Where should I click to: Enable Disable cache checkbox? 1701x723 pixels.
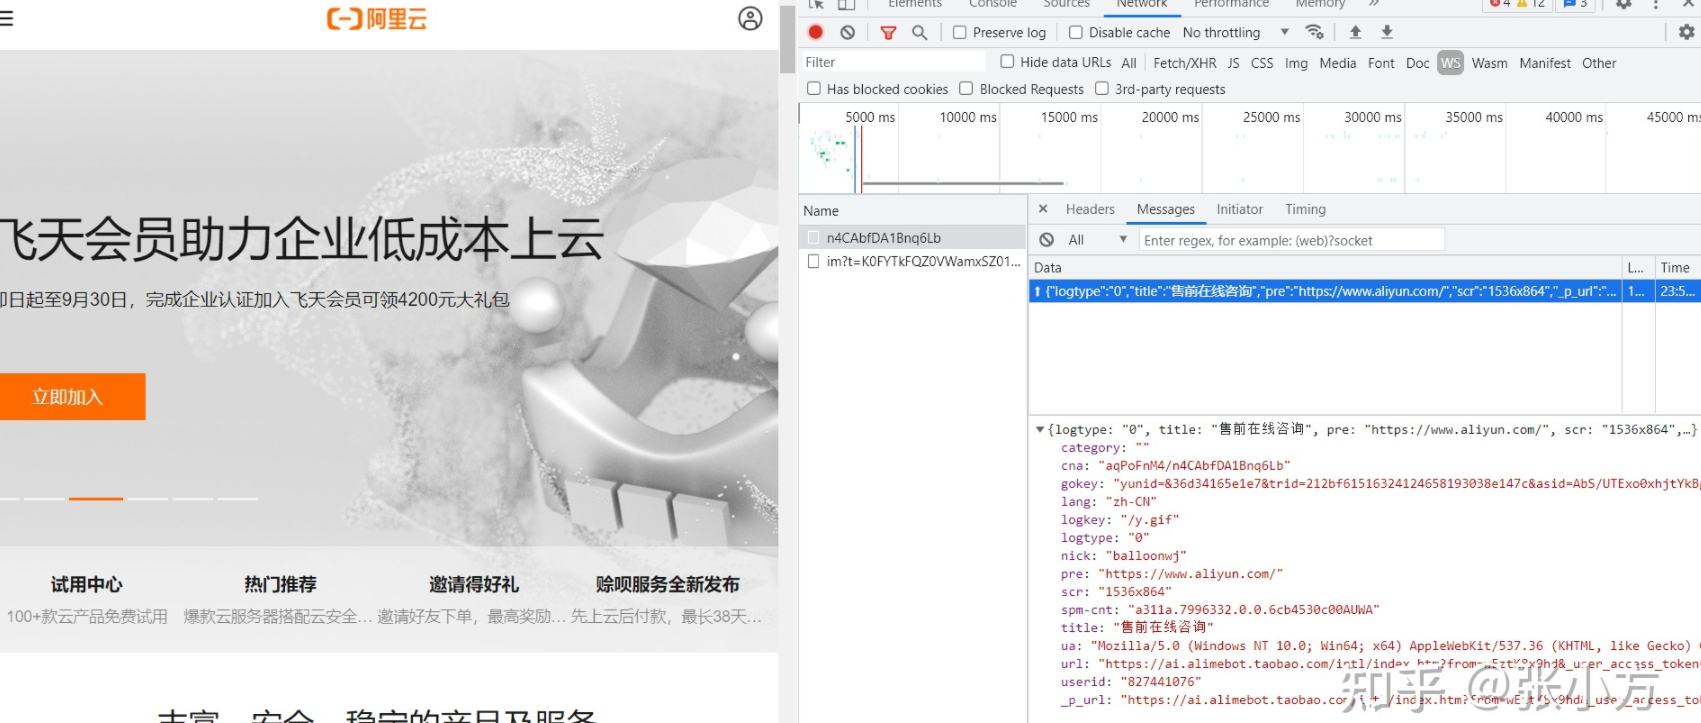point(1076,32)
